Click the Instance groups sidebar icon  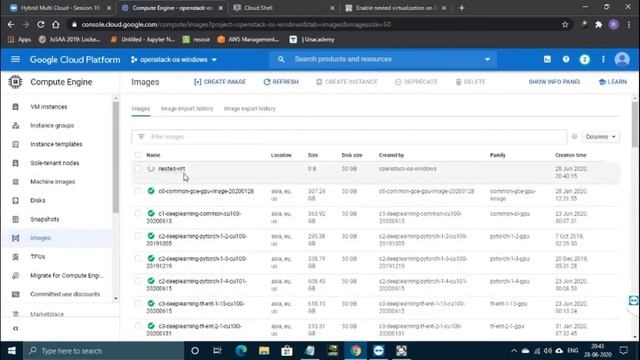click(16, 126)
